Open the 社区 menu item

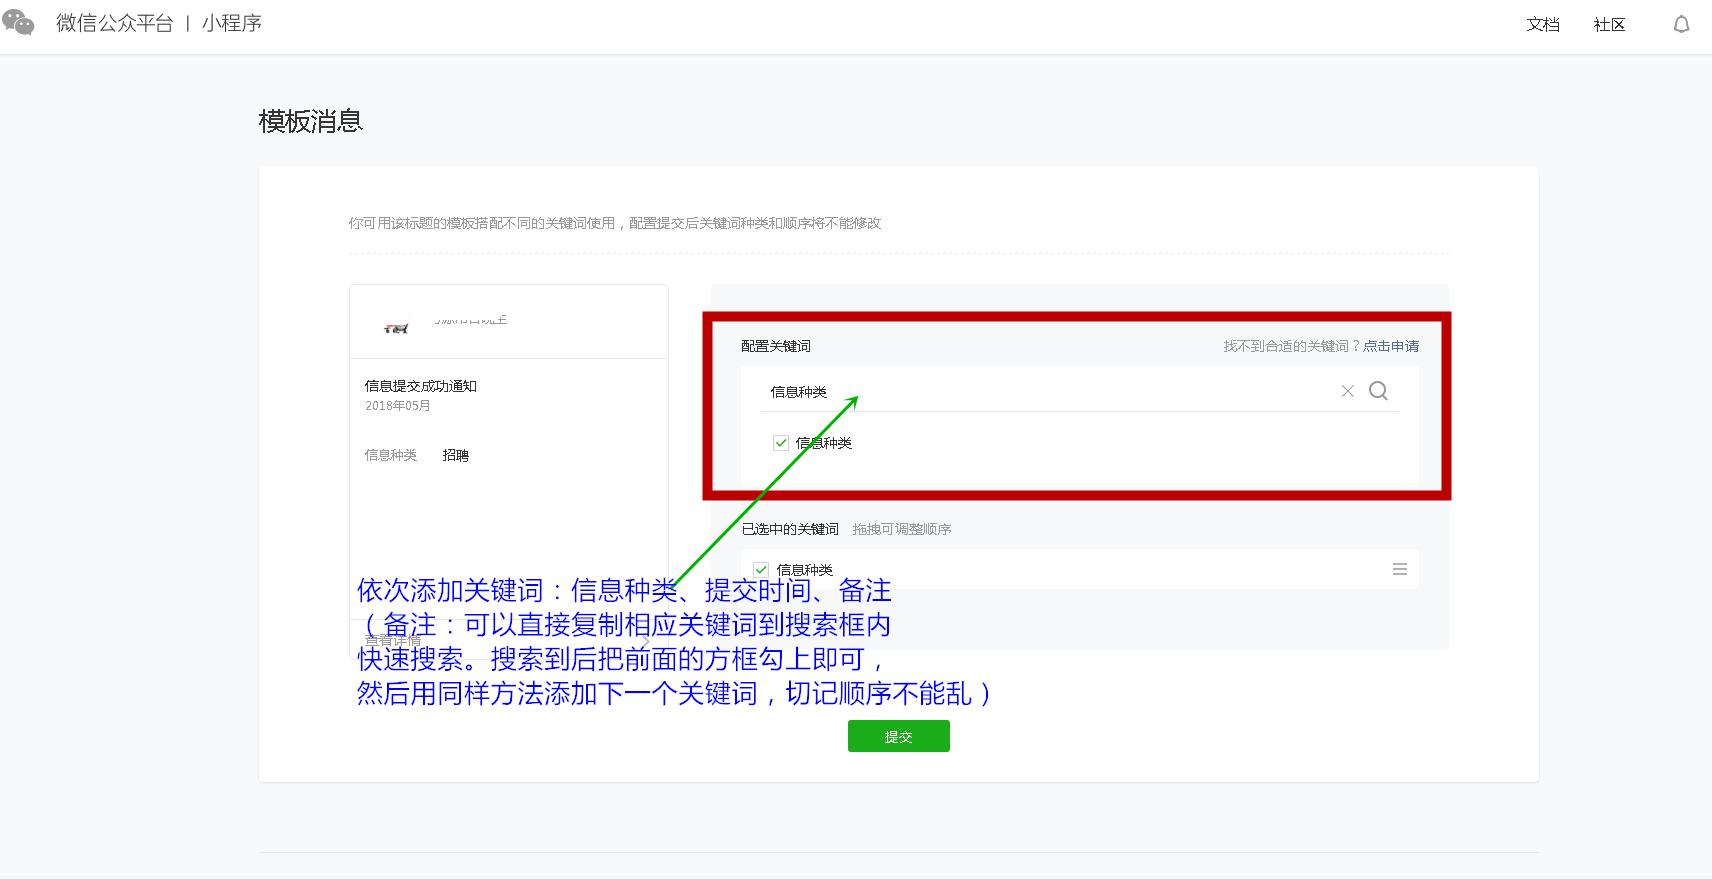click(1609, 24)
